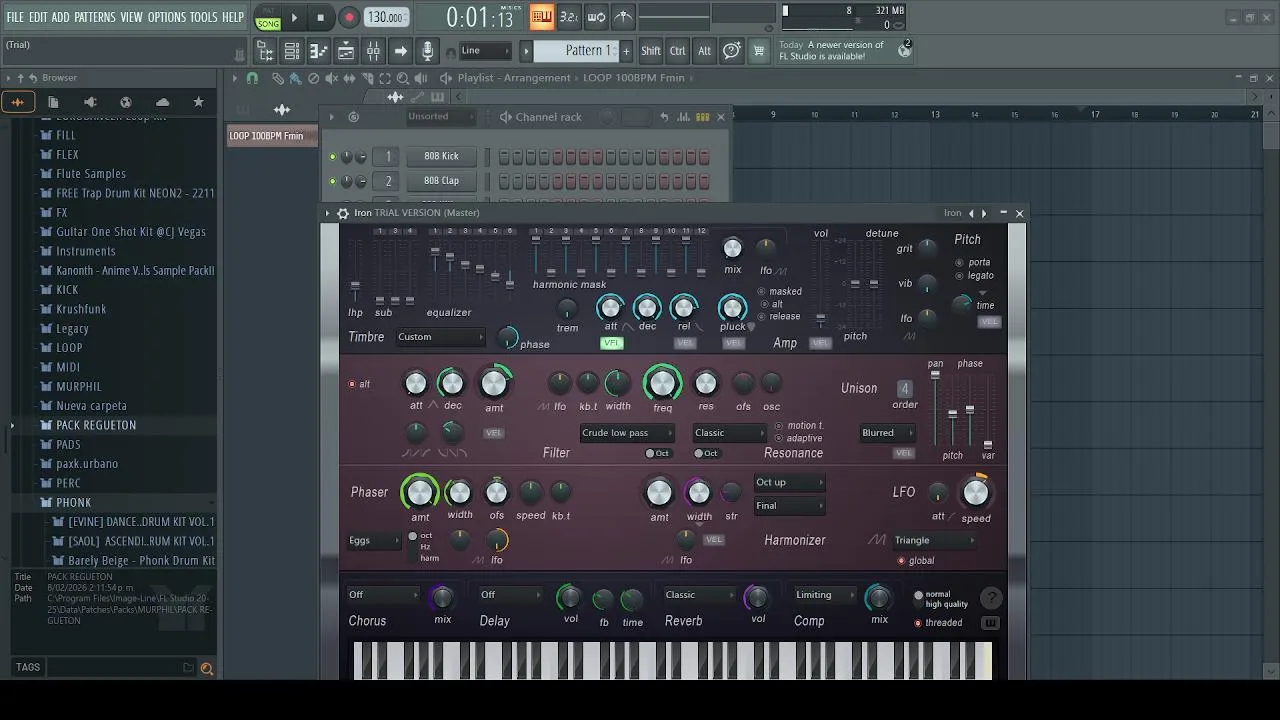The width and height of the screenshot is (1280, 720).
Task: Open the Iron plugin gear options icon
Action: pyautogui.click(x=343, y=213)
